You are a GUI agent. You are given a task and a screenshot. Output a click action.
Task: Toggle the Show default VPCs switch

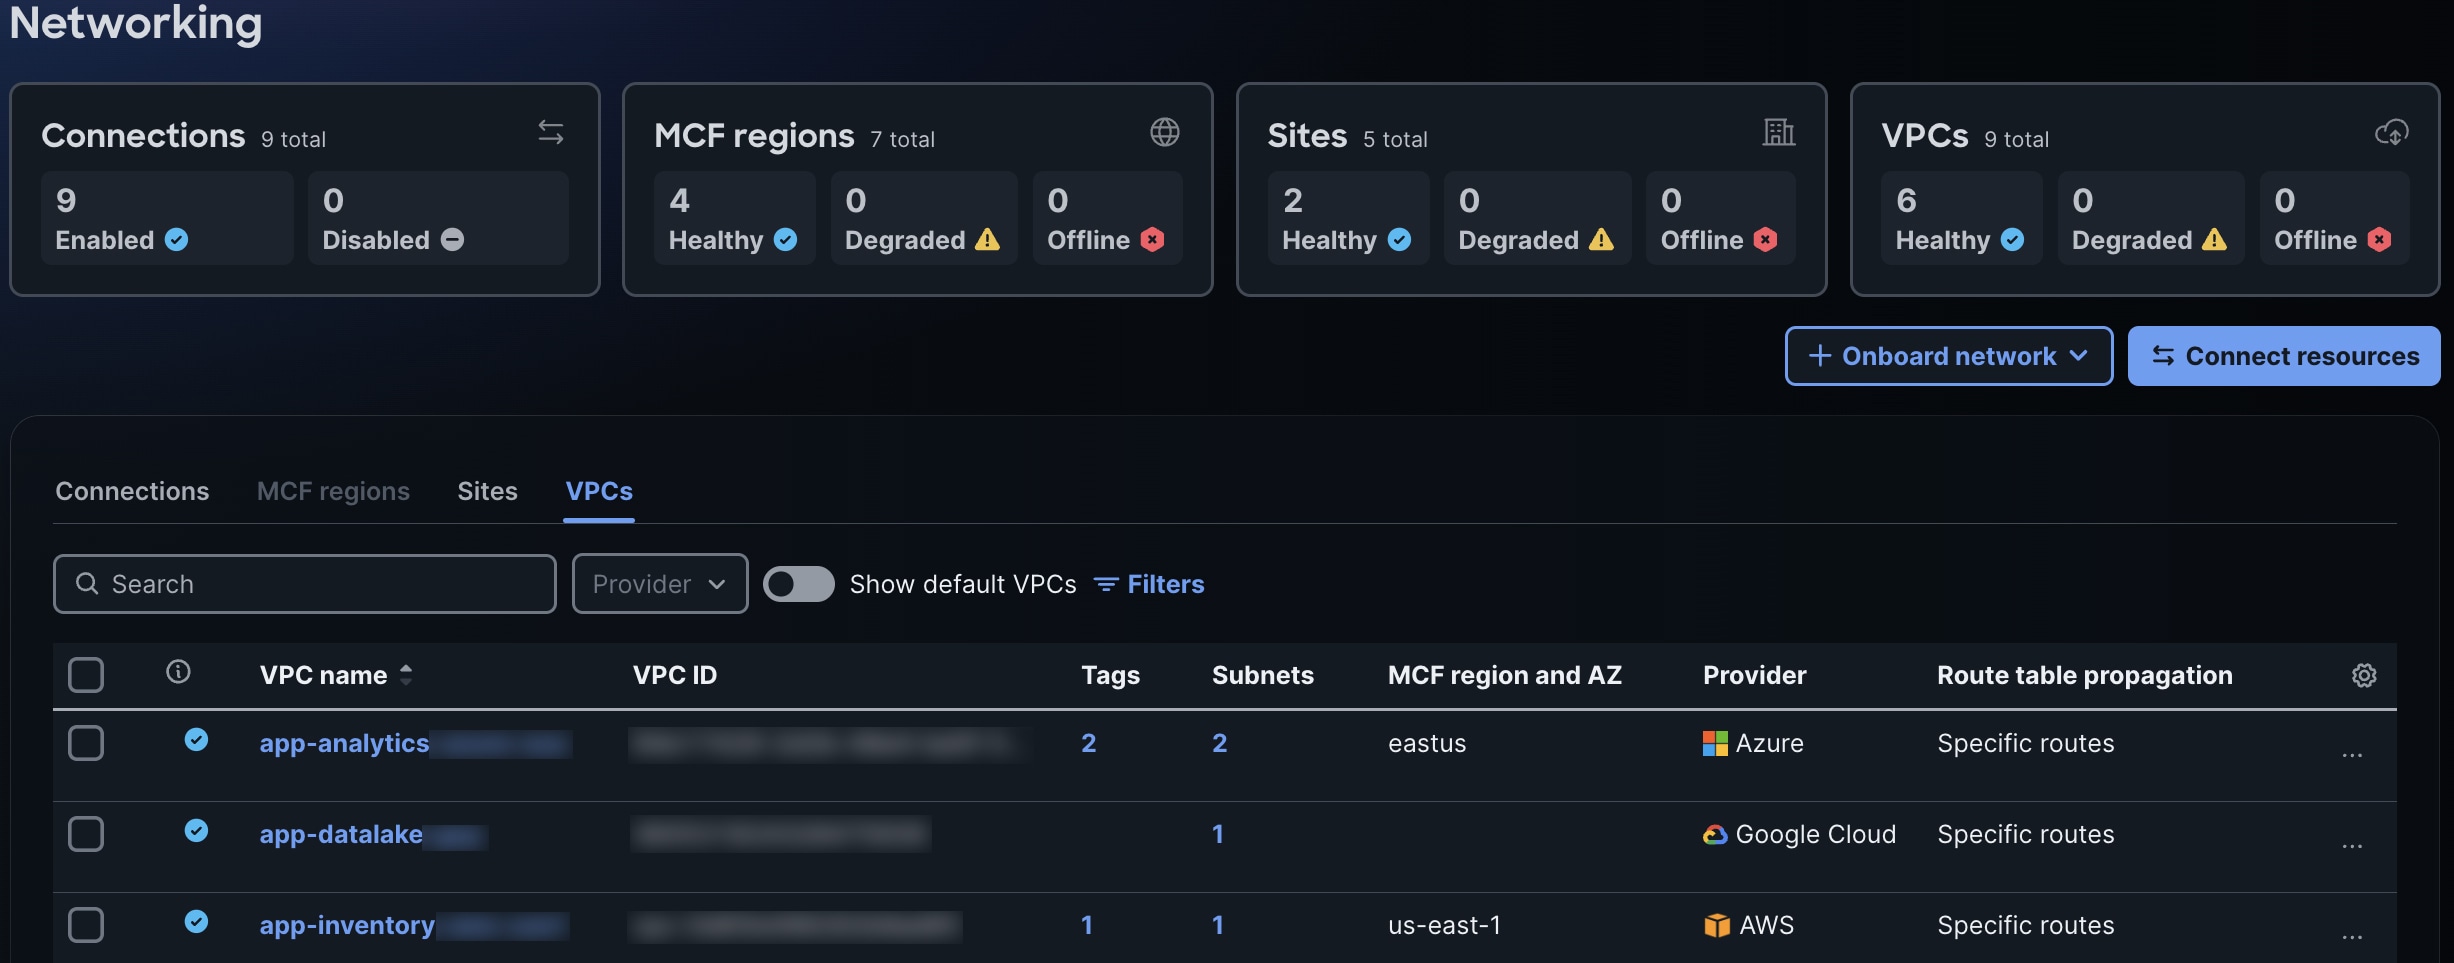point(798,584)
